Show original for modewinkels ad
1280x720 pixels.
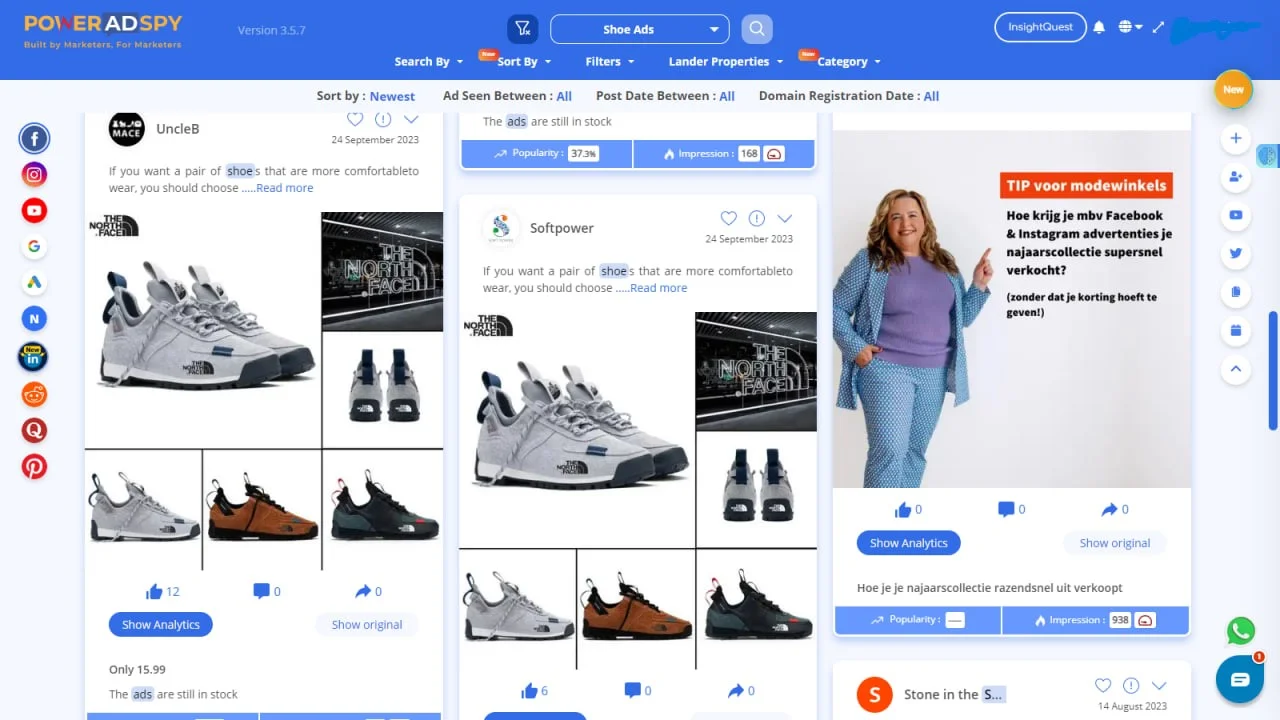(1115, 543)
